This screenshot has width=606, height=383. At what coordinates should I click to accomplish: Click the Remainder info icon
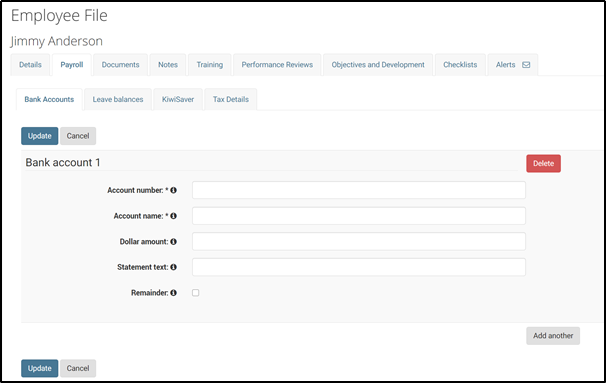click(x=174, y=293)
